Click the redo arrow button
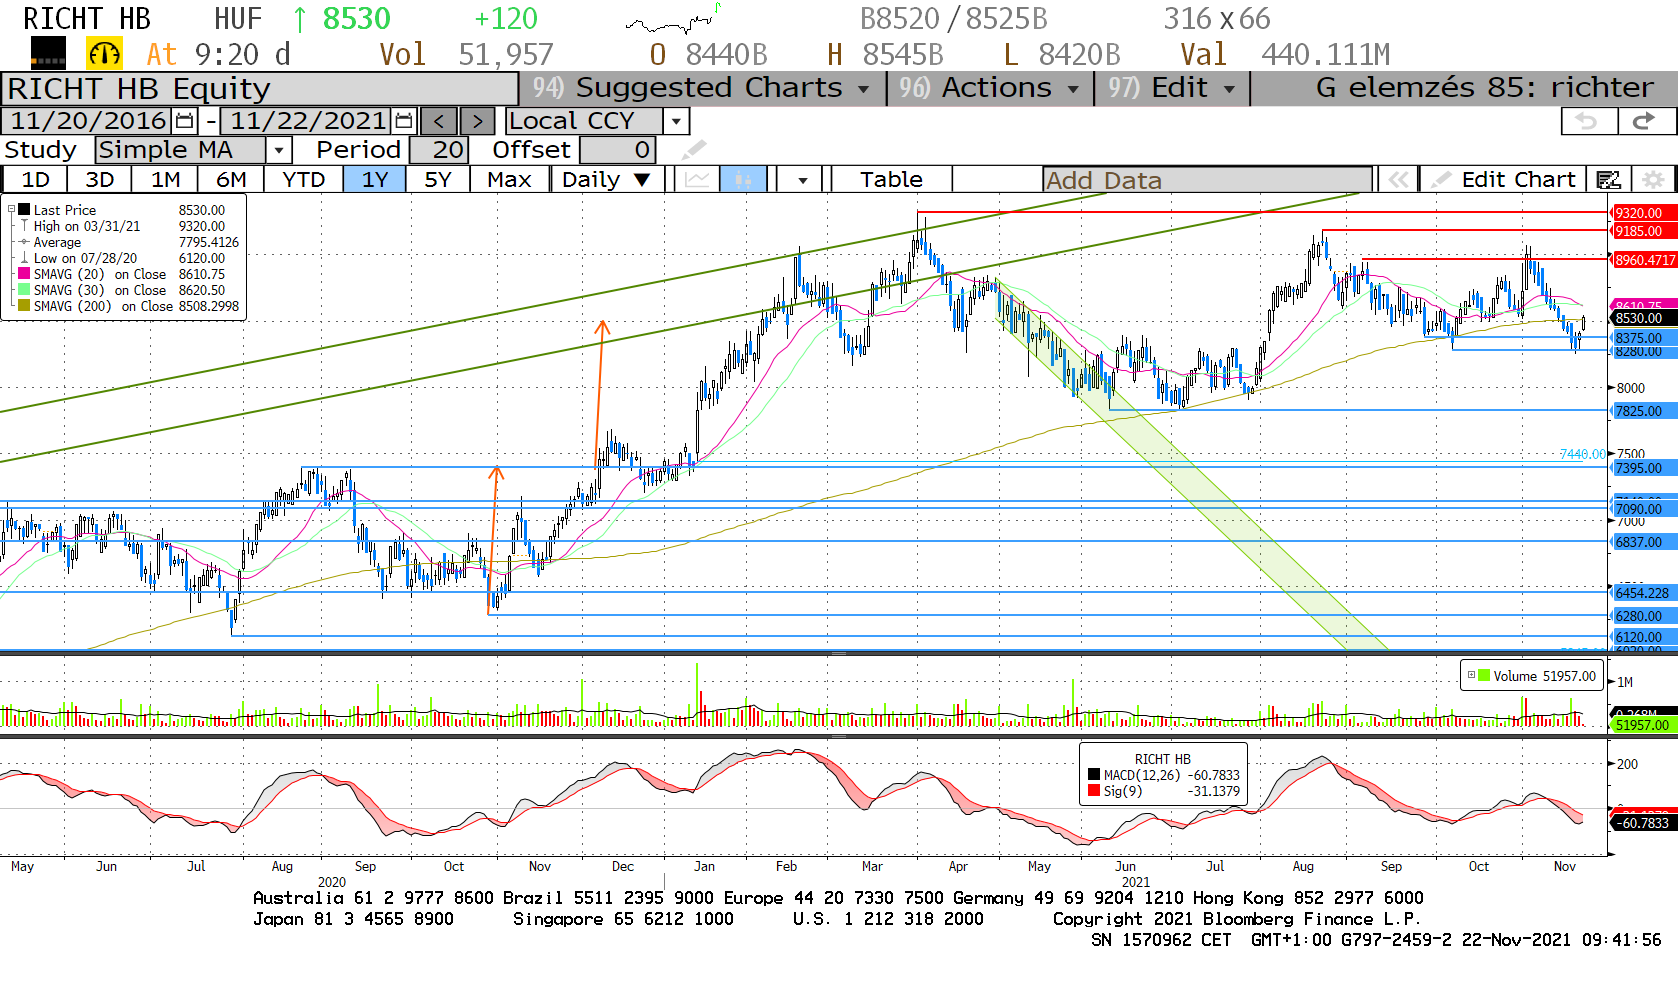 (x=1644, y=121)
